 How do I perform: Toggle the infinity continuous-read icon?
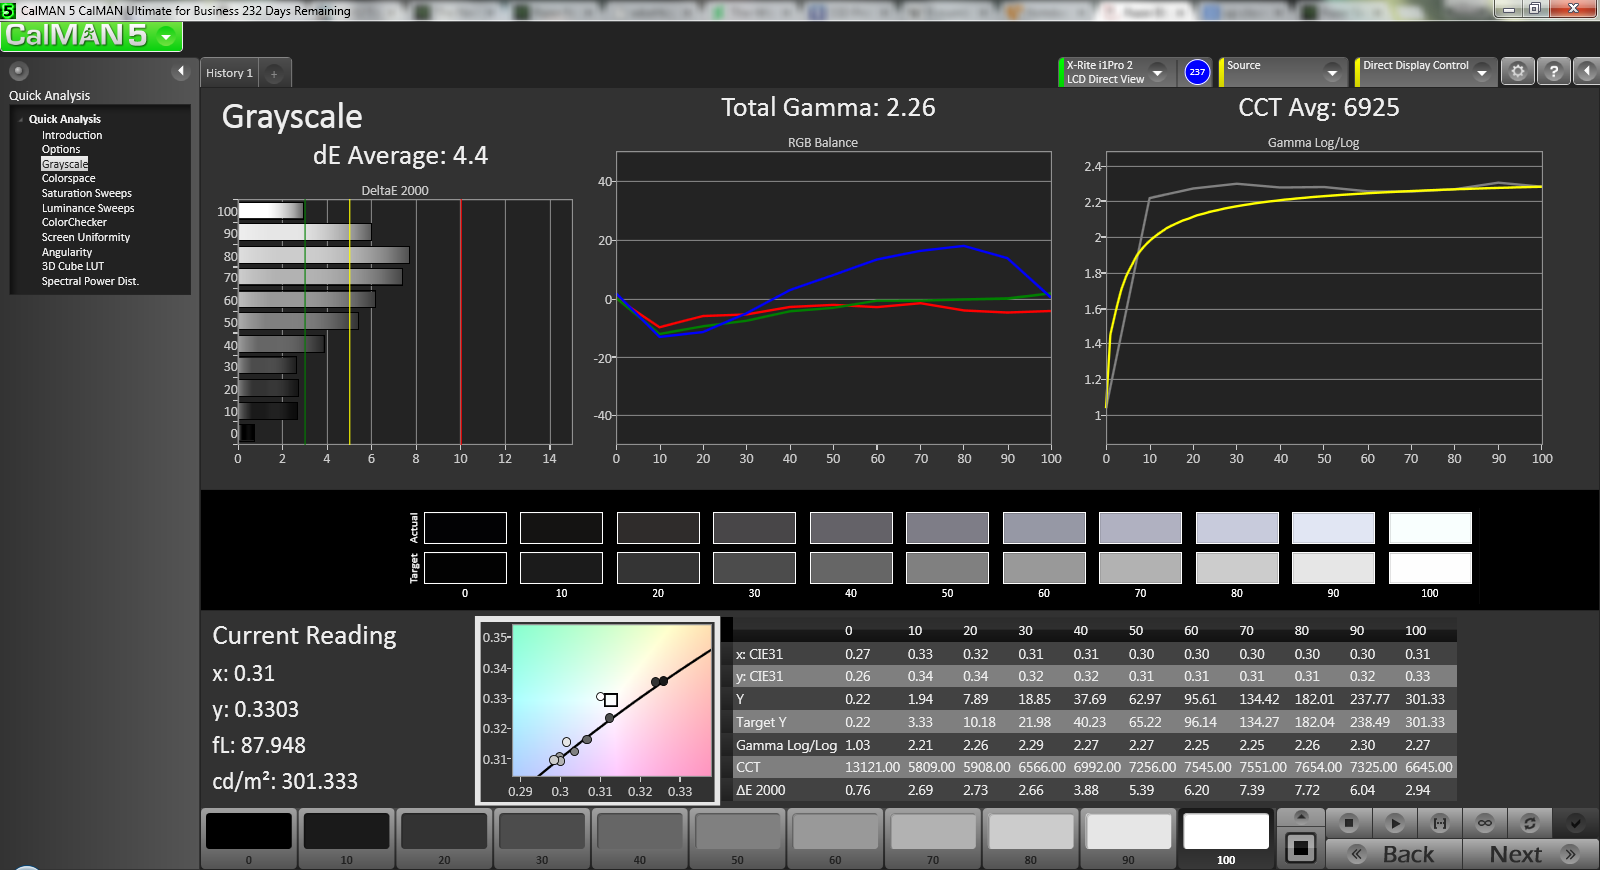pyautogui.click(x=1485, y=823)
